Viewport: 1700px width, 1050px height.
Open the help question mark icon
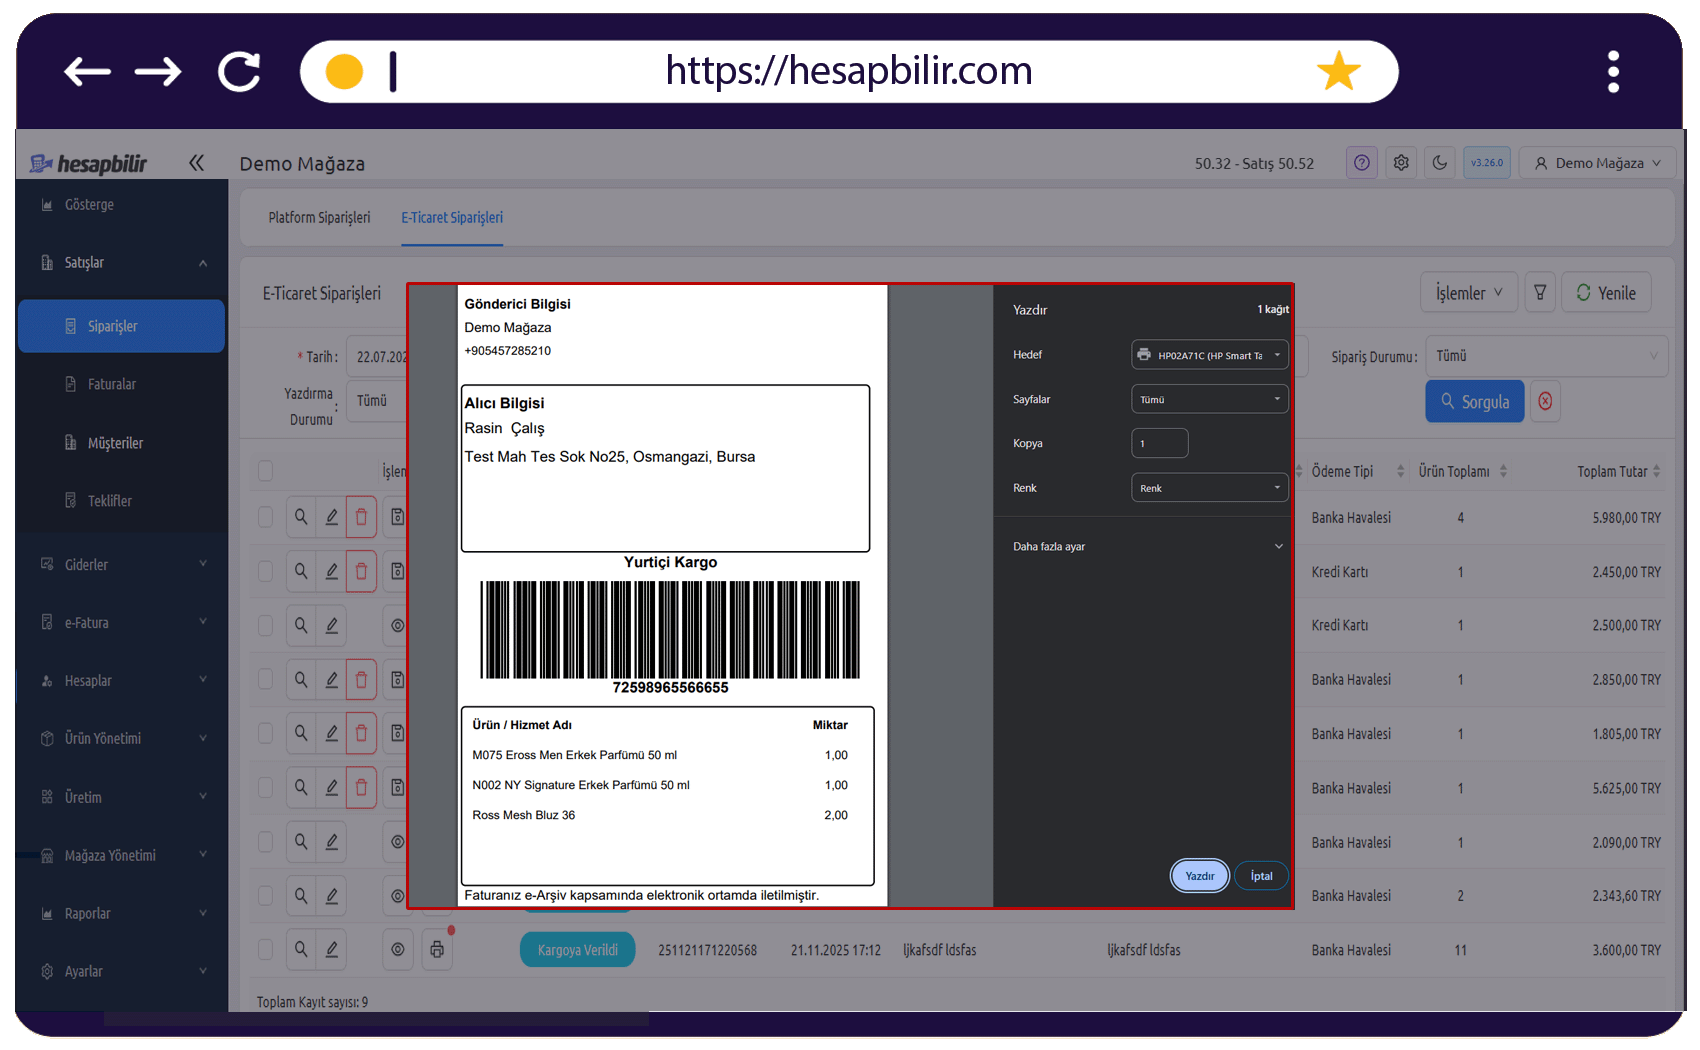(x=1362, y=163)
